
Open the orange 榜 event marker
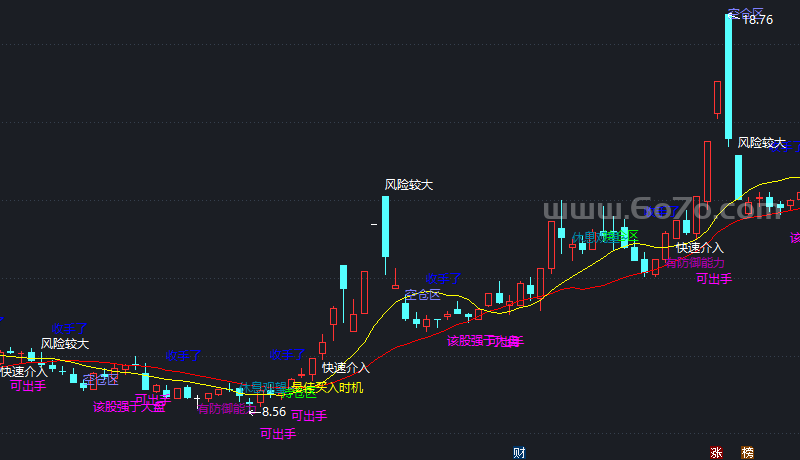(x=747, y=453)
